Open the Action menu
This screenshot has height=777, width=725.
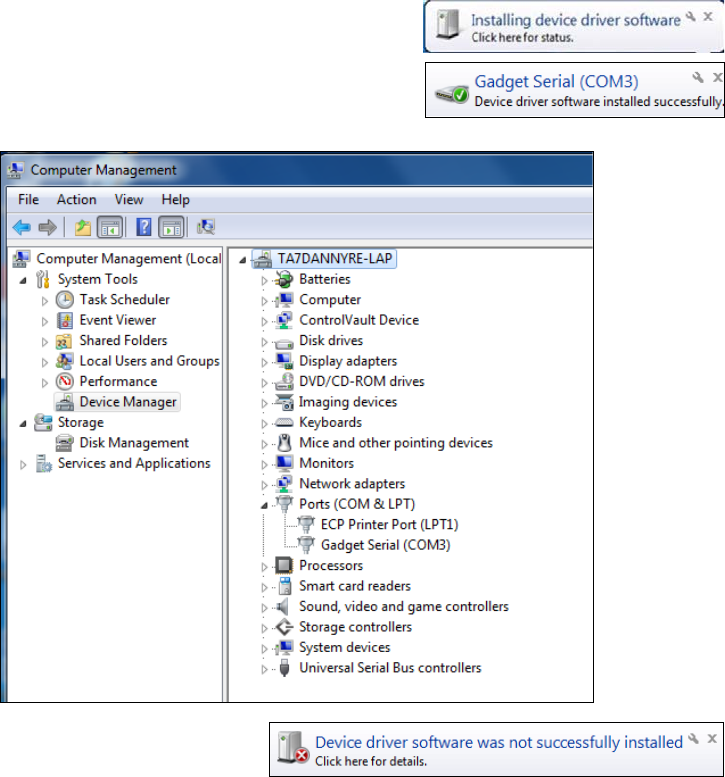click(76, 200)
